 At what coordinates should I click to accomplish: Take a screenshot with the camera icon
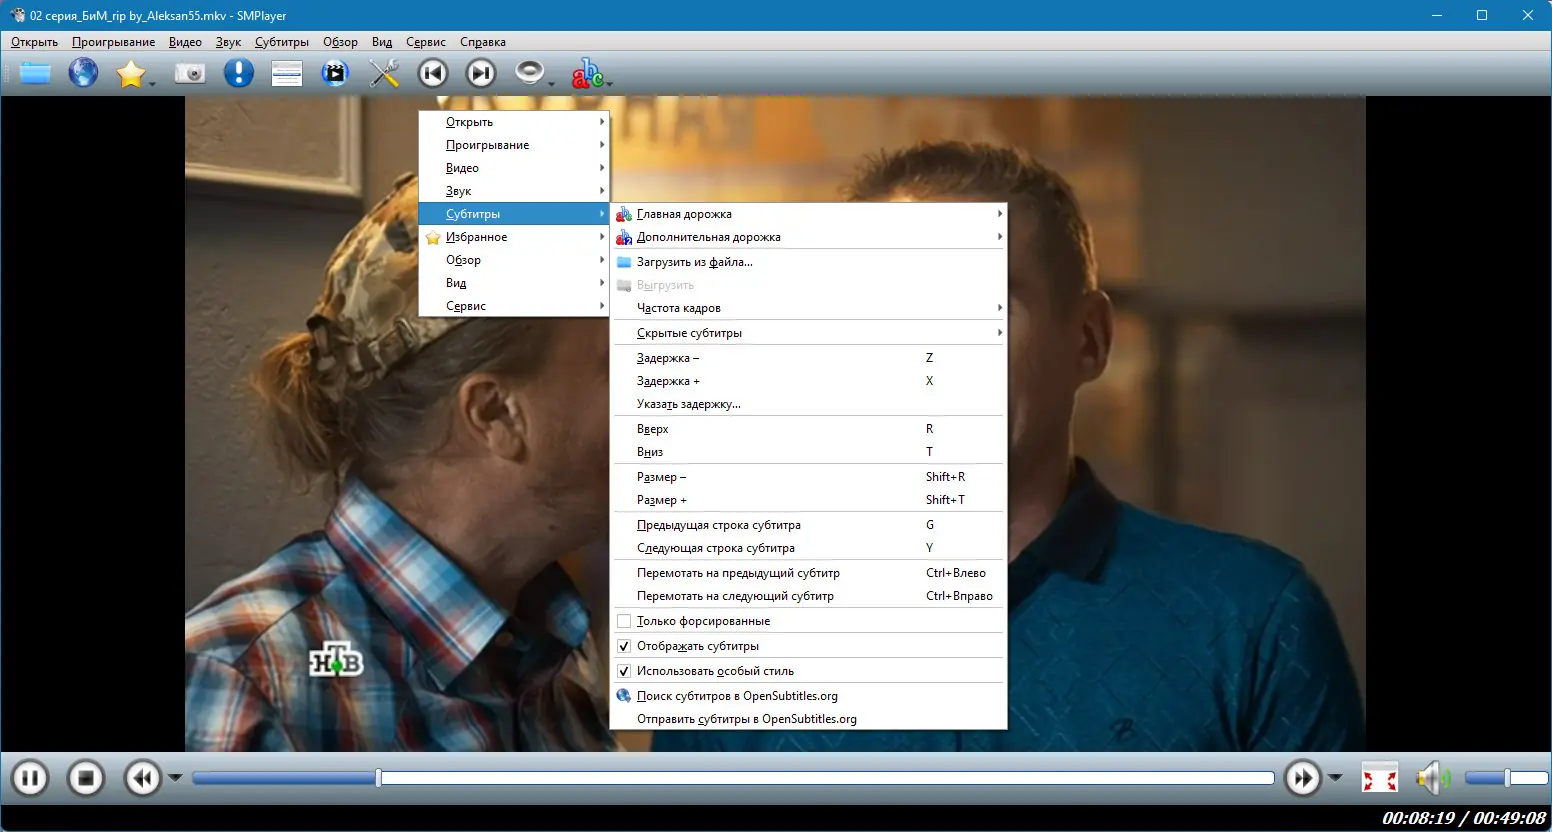(x=190, y=73)
